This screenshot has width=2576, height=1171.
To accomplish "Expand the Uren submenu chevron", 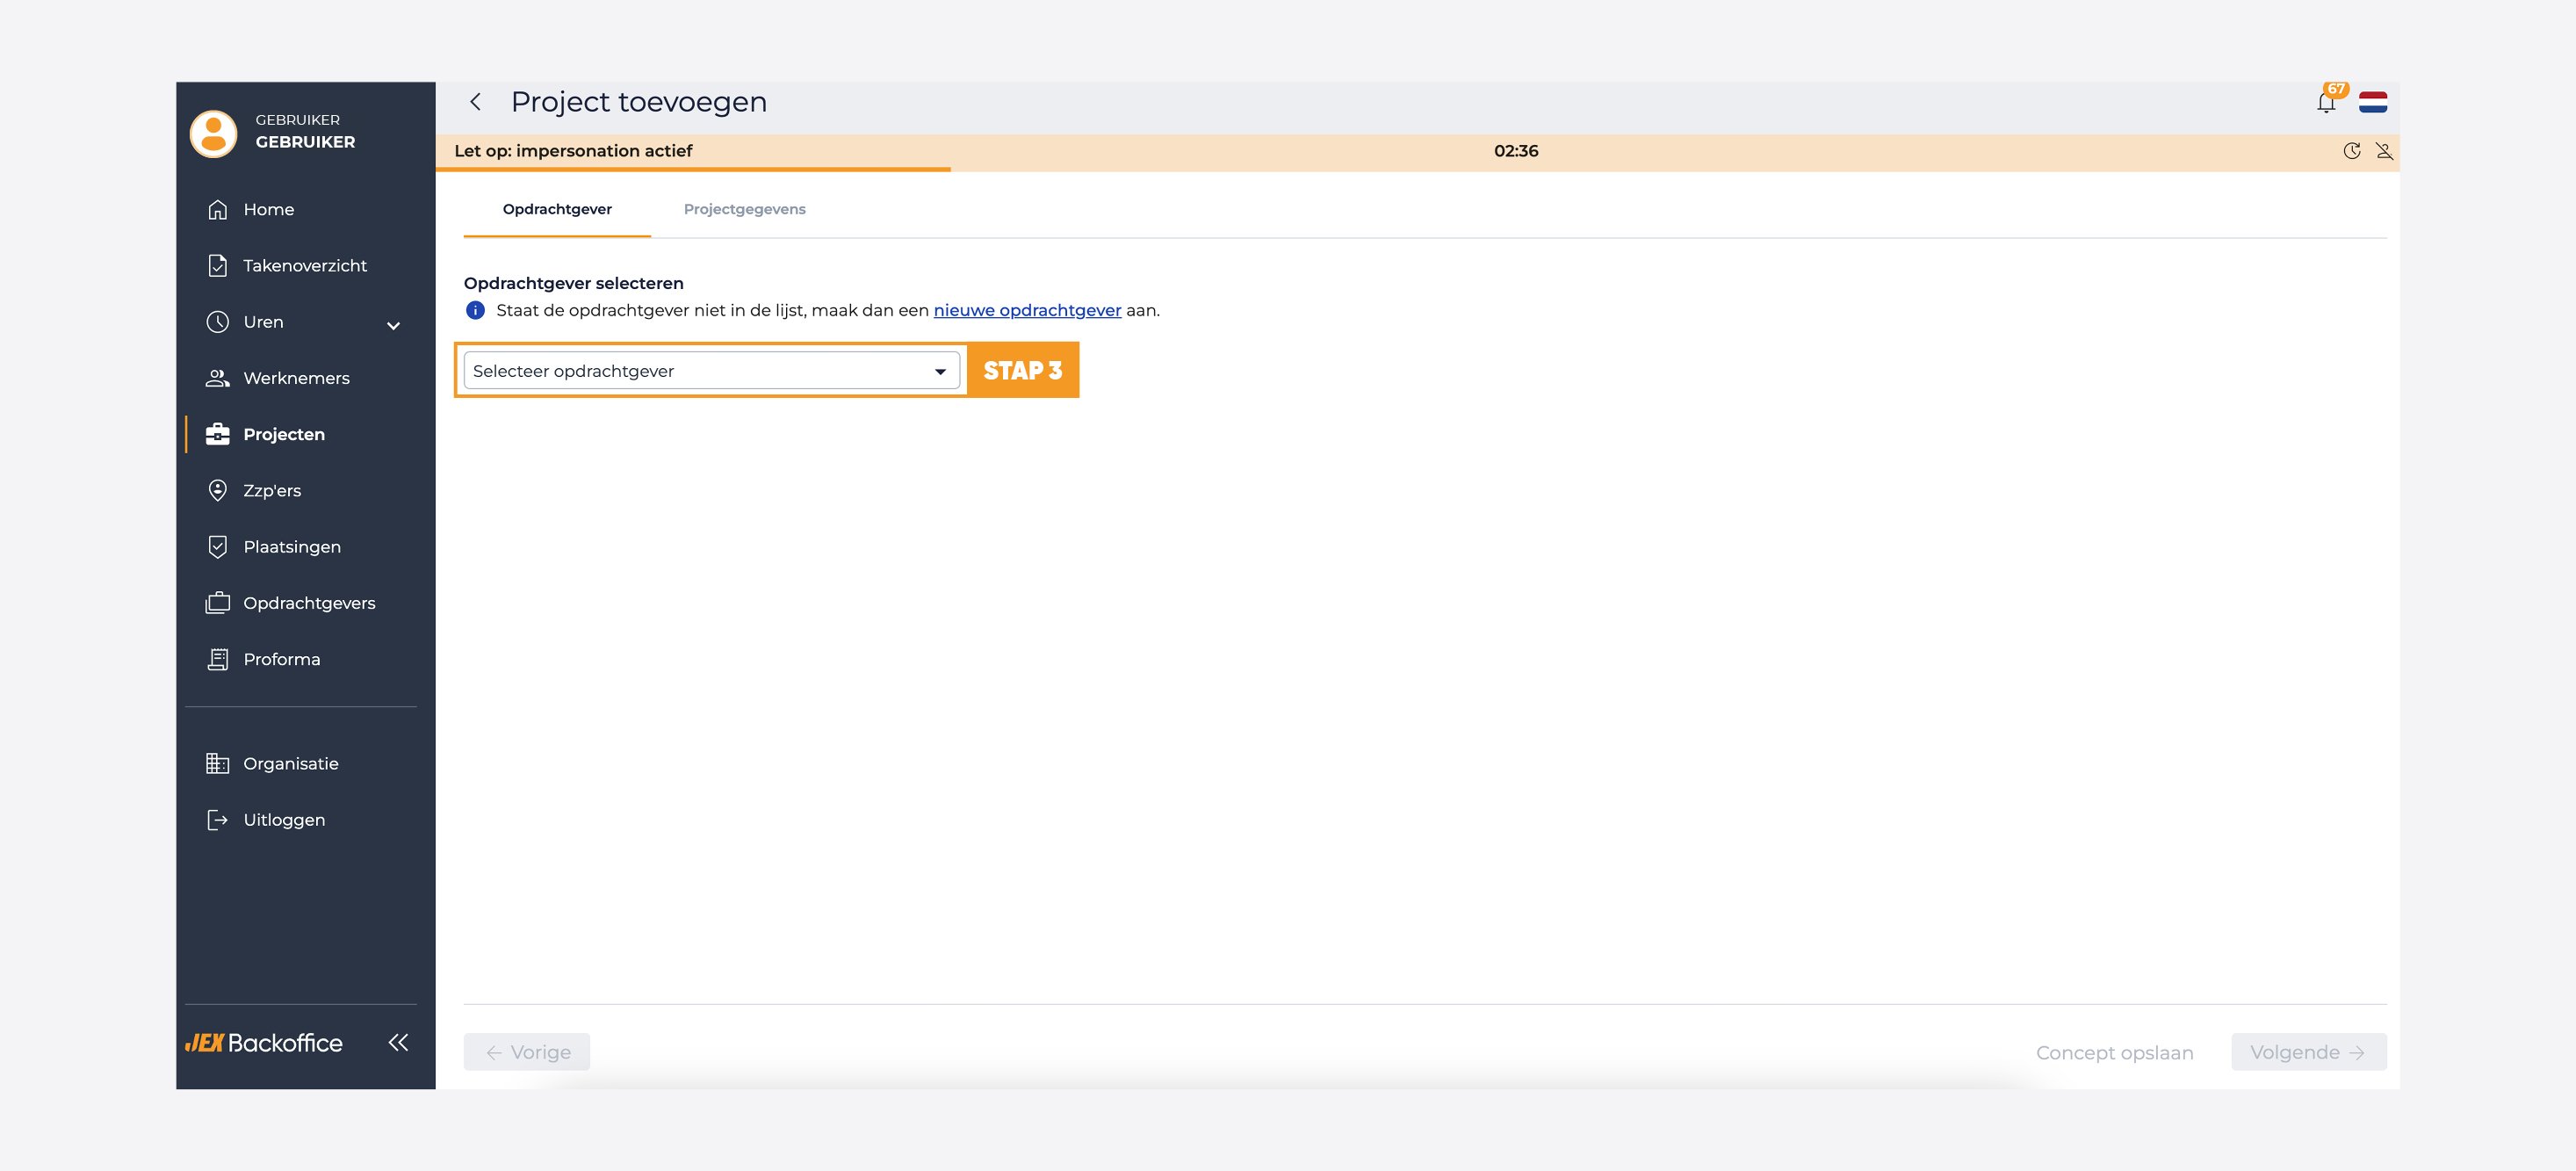I will coord(393,325).
